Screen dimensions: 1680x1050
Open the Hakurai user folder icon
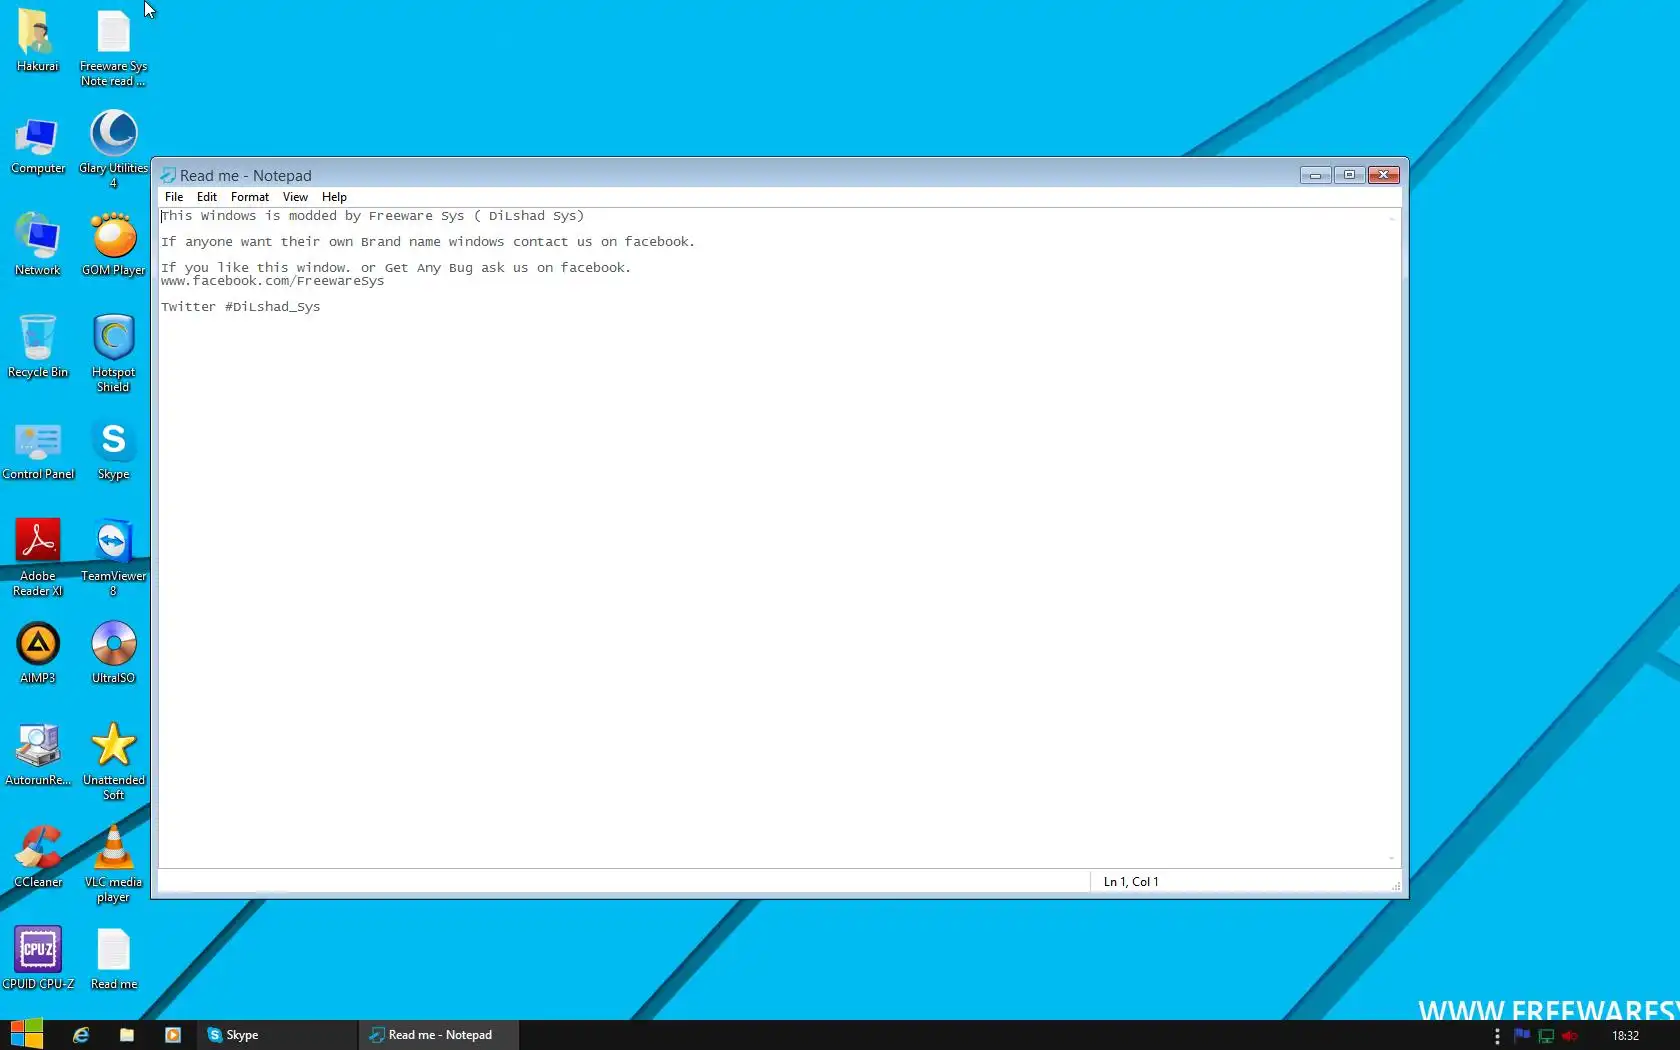[37, 40]
